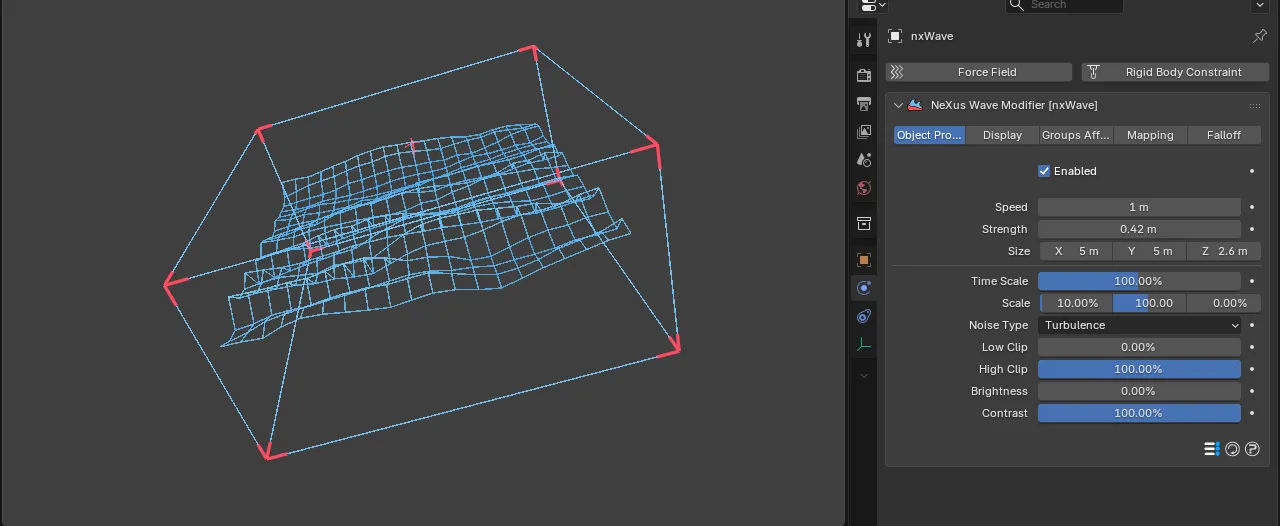
Task: Click the NeXus Wave Modifier shoe icon
Action: click(915, 105)
